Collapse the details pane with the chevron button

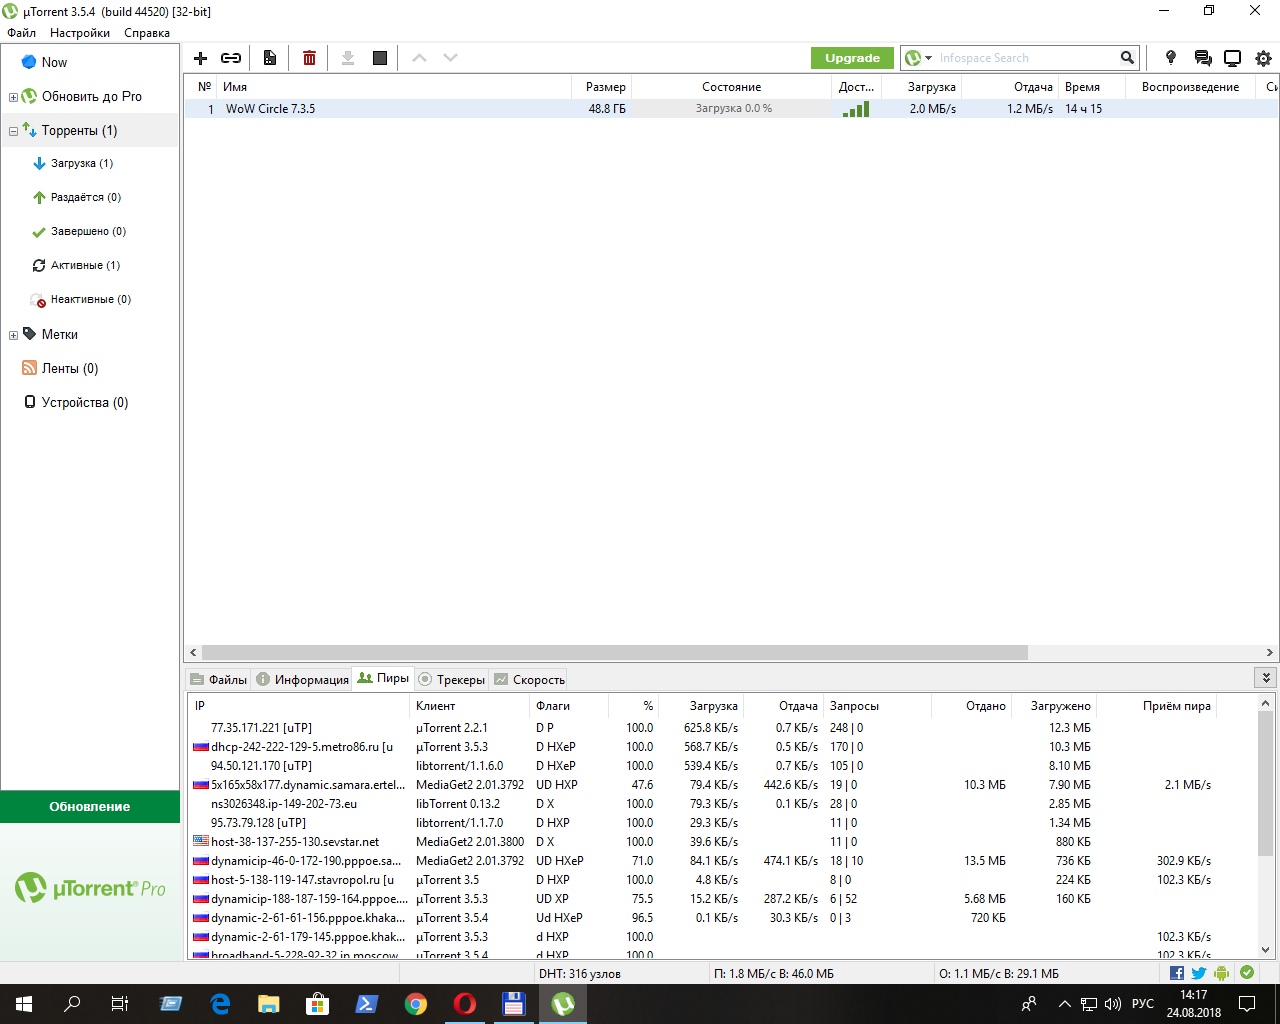[1266, 678]
